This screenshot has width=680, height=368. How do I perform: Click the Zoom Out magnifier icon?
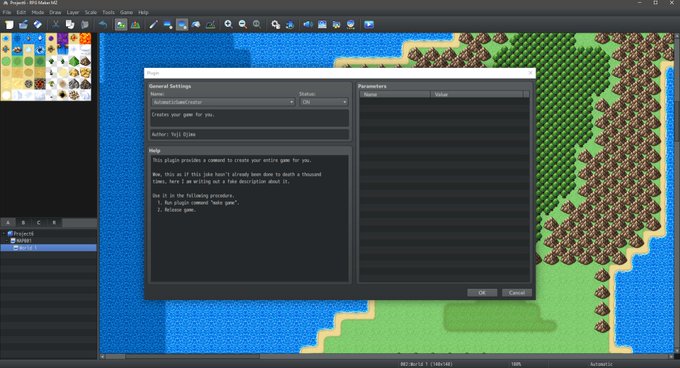pos(242,24)
